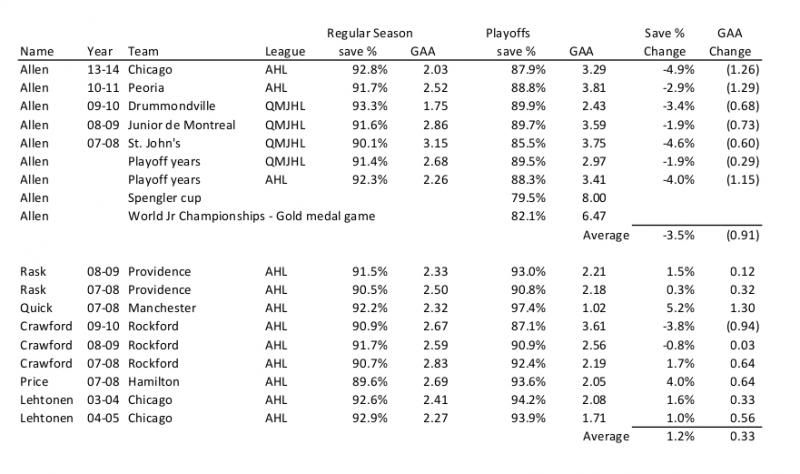The image size is (800, 474).
Task: Select Crawford 09-10 GAA change (0.94)
Action: [742, 327]
